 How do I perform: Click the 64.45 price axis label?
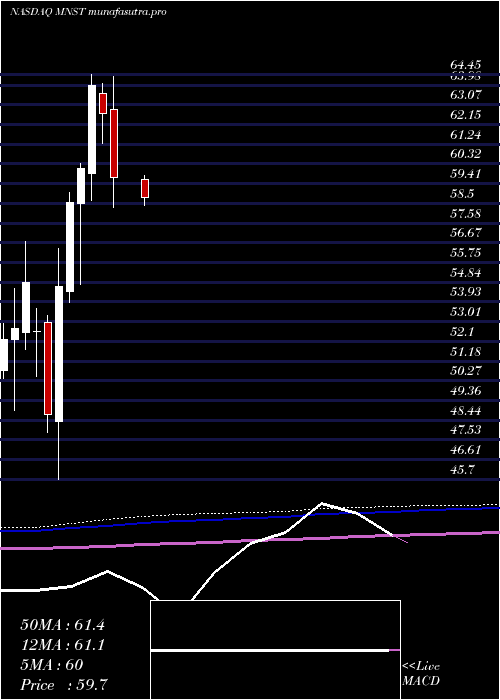465,65
